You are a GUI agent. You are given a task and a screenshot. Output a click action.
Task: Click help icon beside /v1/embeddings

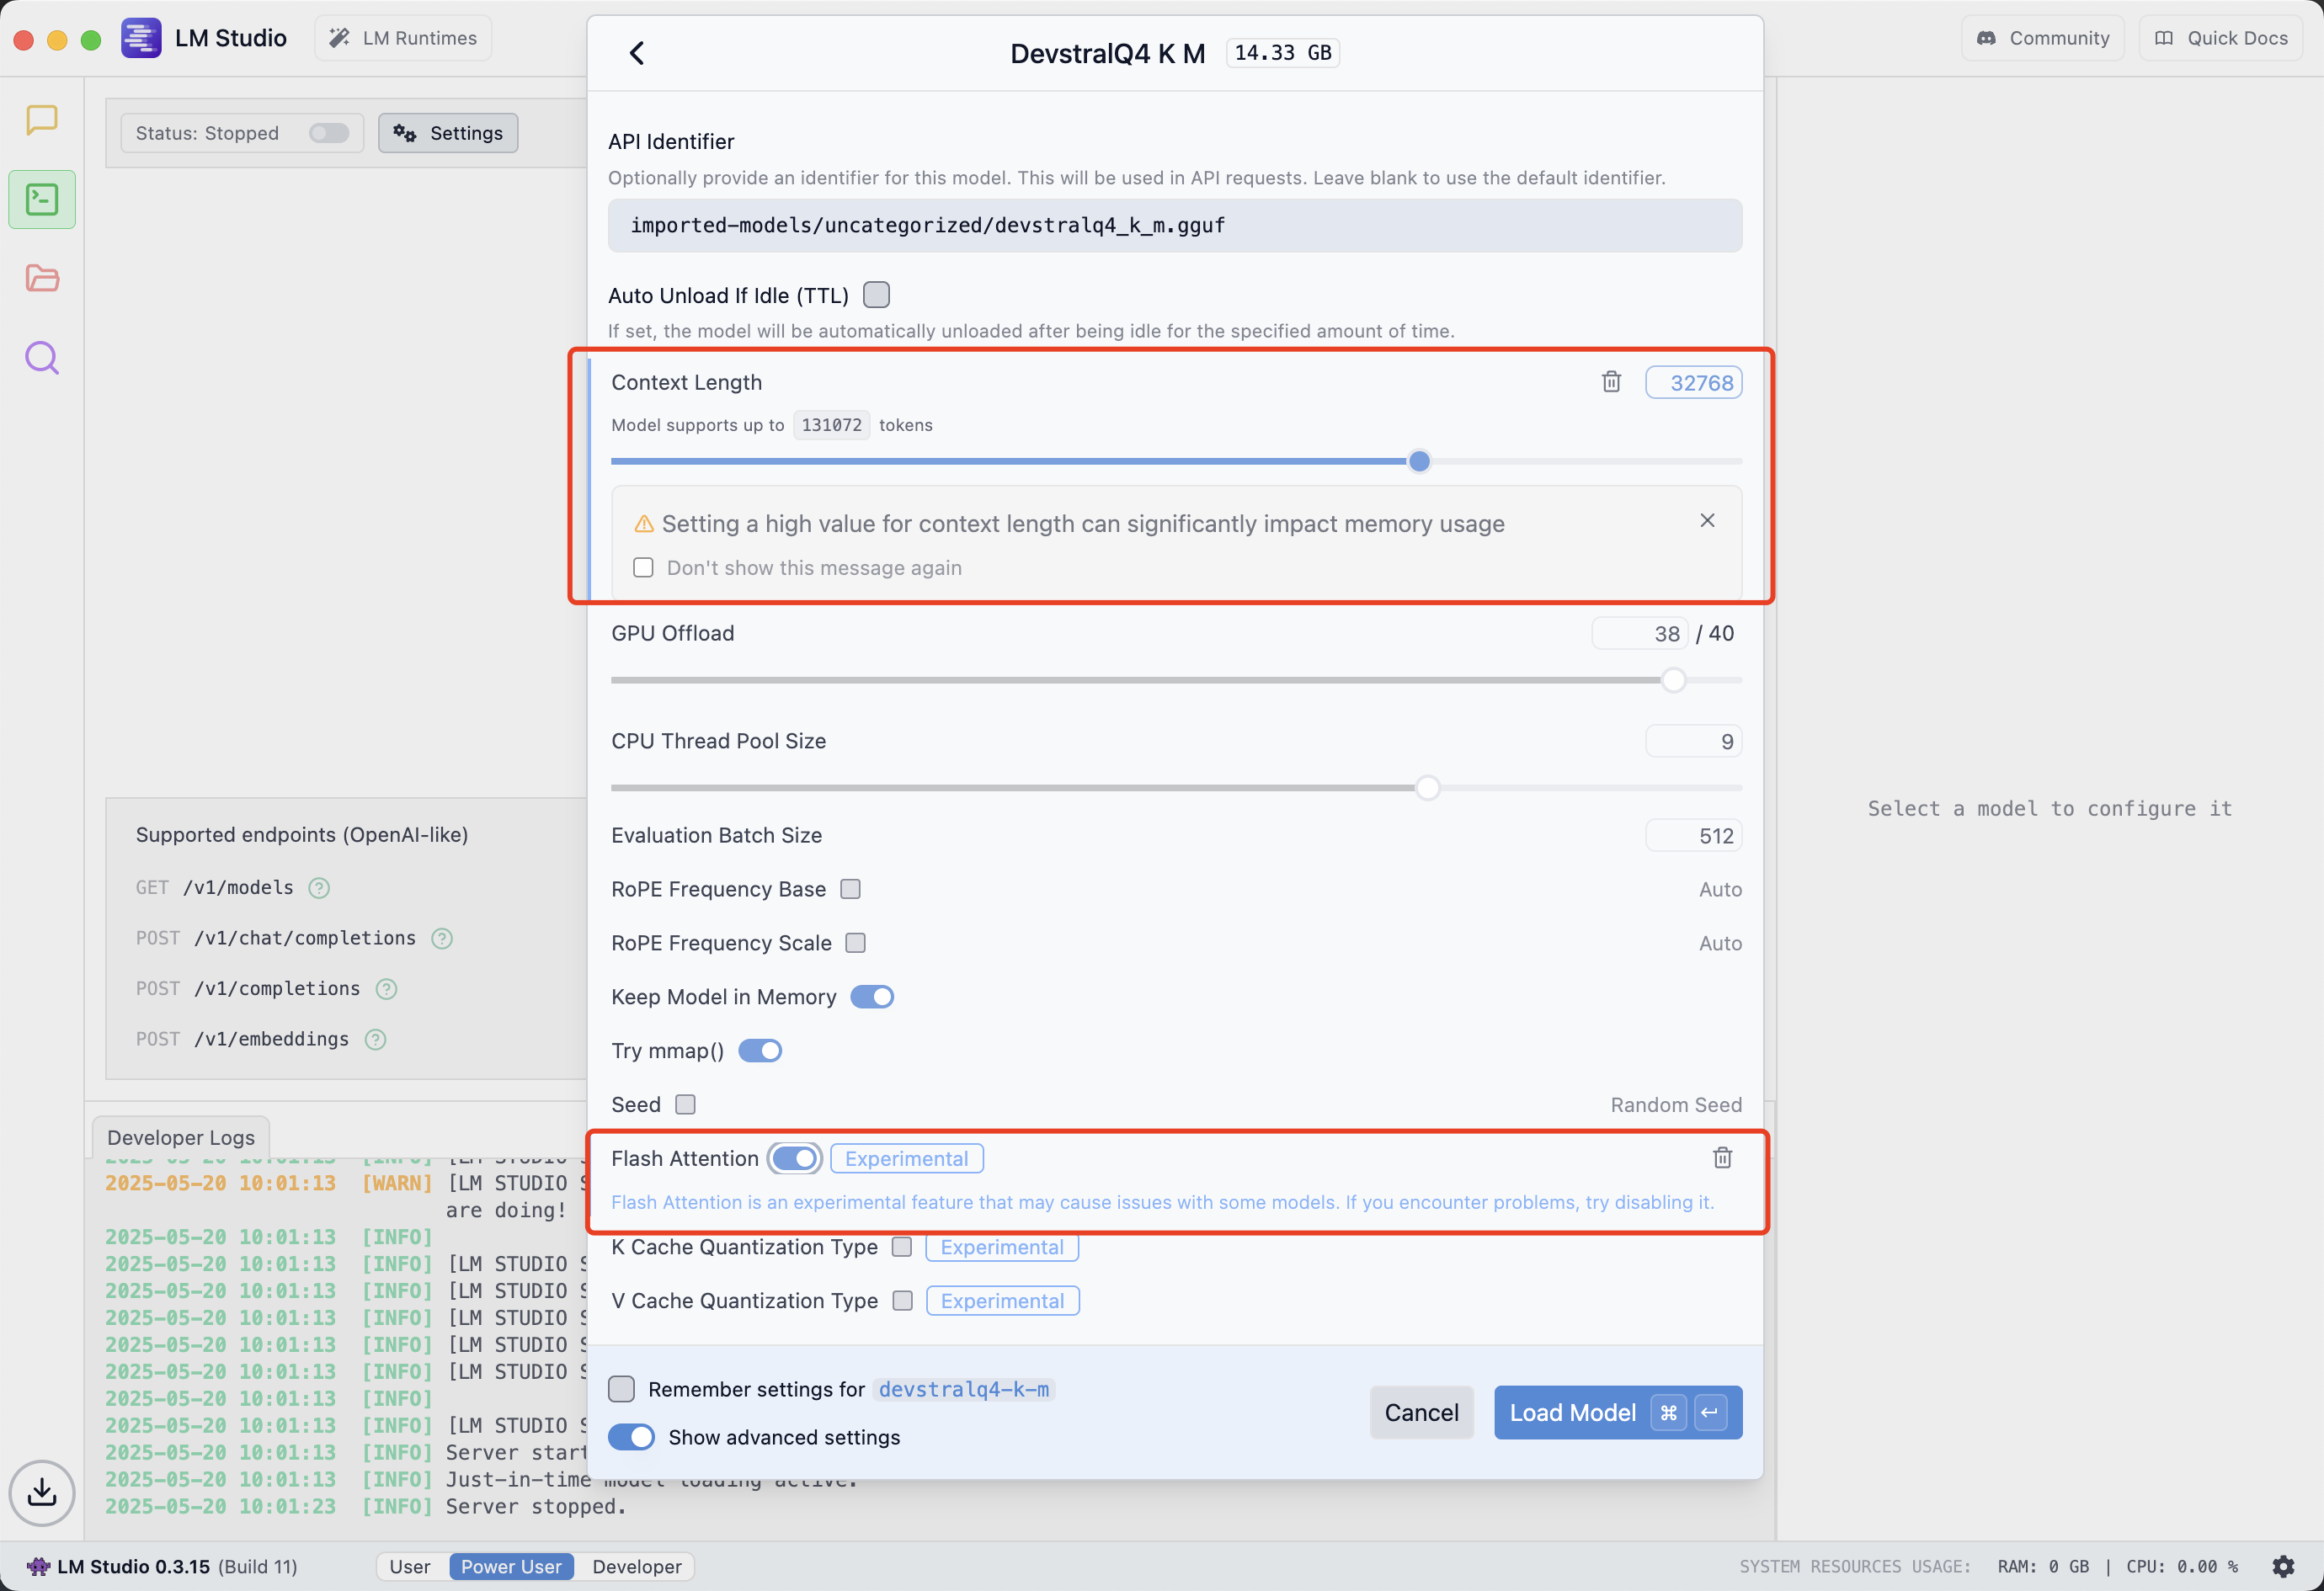click(x=375, y=1039)
